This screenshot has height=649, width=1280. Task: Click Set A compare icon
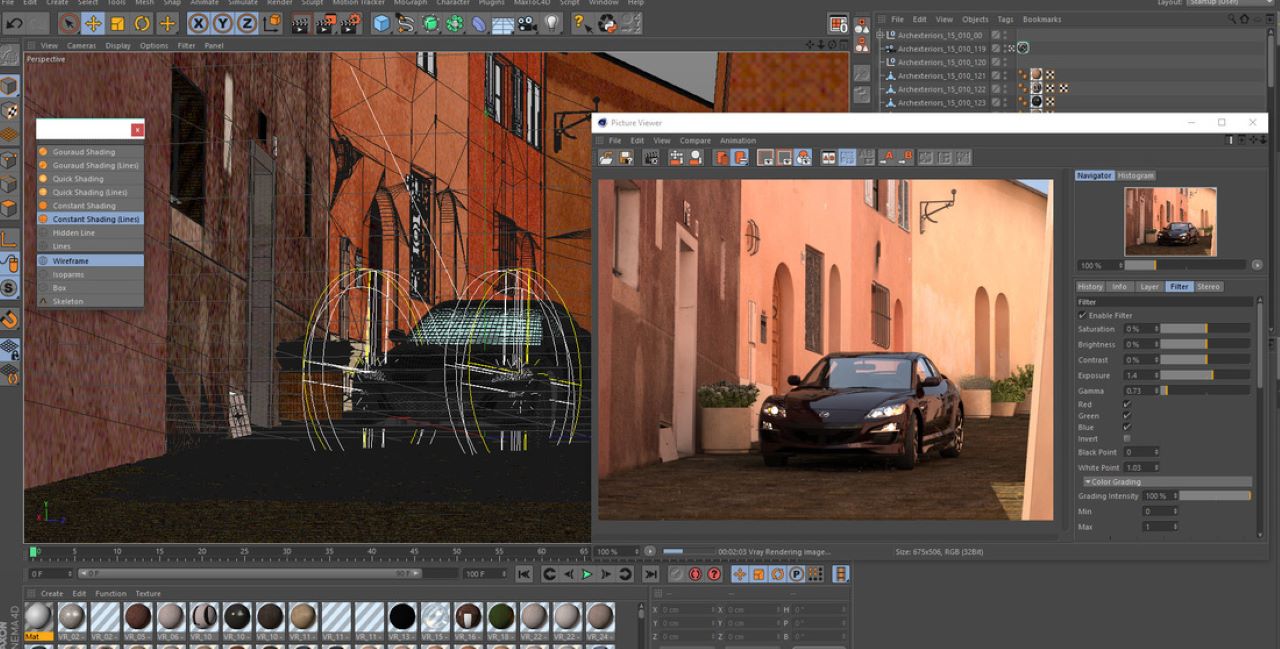(887, 157)
